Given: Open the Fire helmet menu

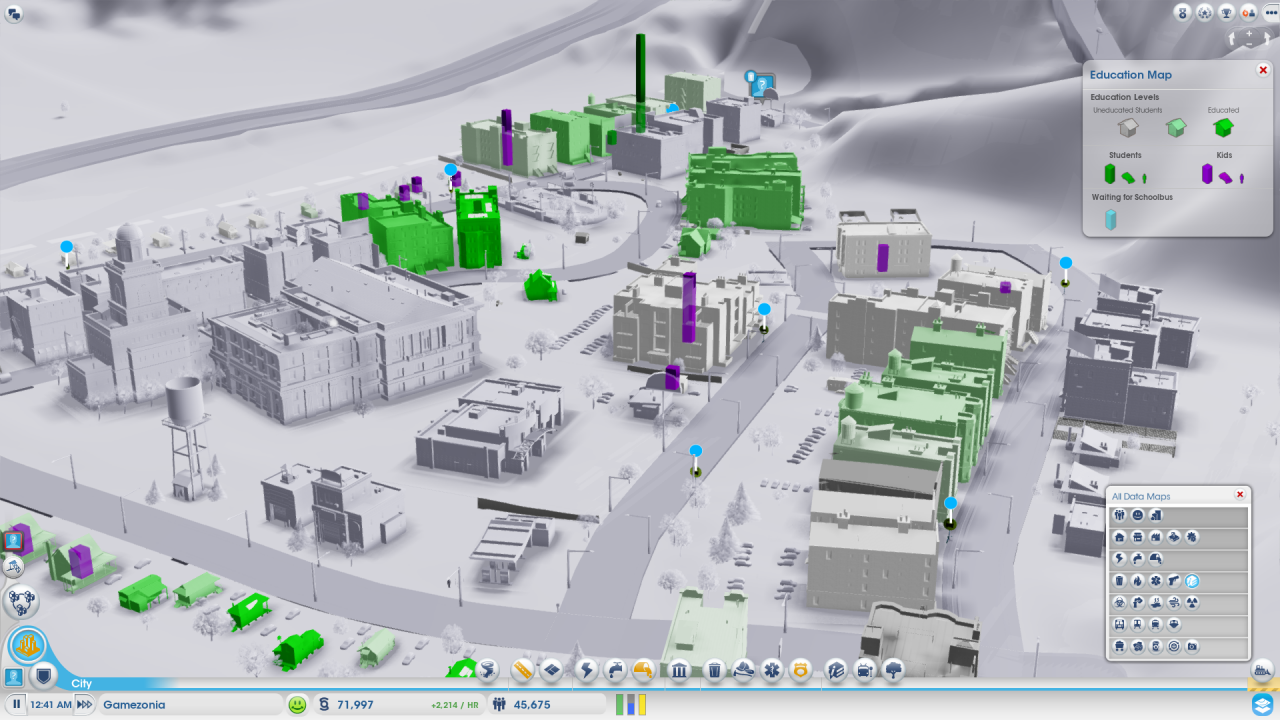Looking at the screenshot, I should (x=744, y=670).
